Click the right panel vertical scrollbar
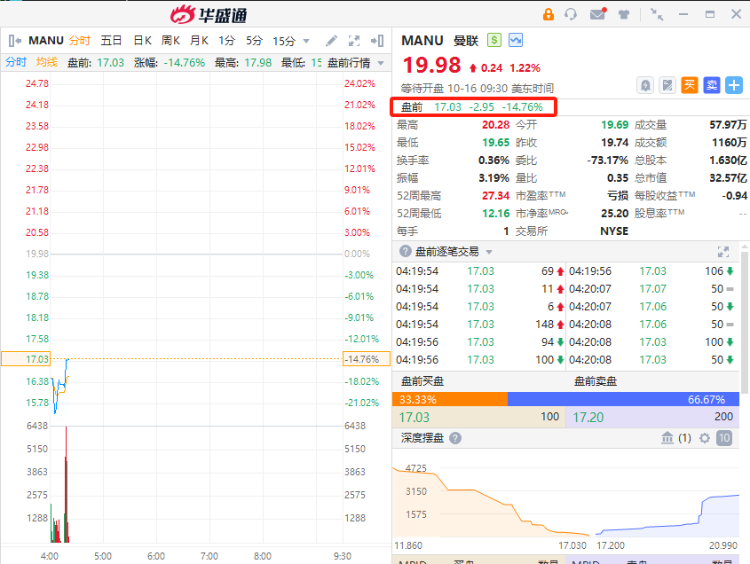The height and width of the screenshot is (564, 750). coord(744,321)
